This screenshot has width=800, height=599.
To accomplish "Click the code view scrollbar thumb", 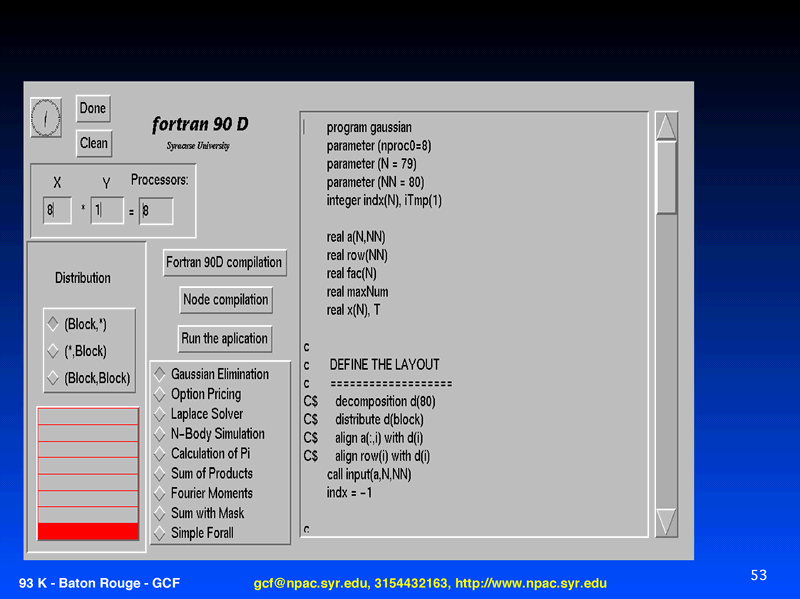I will pyautogui.click(x=666, y=178).
